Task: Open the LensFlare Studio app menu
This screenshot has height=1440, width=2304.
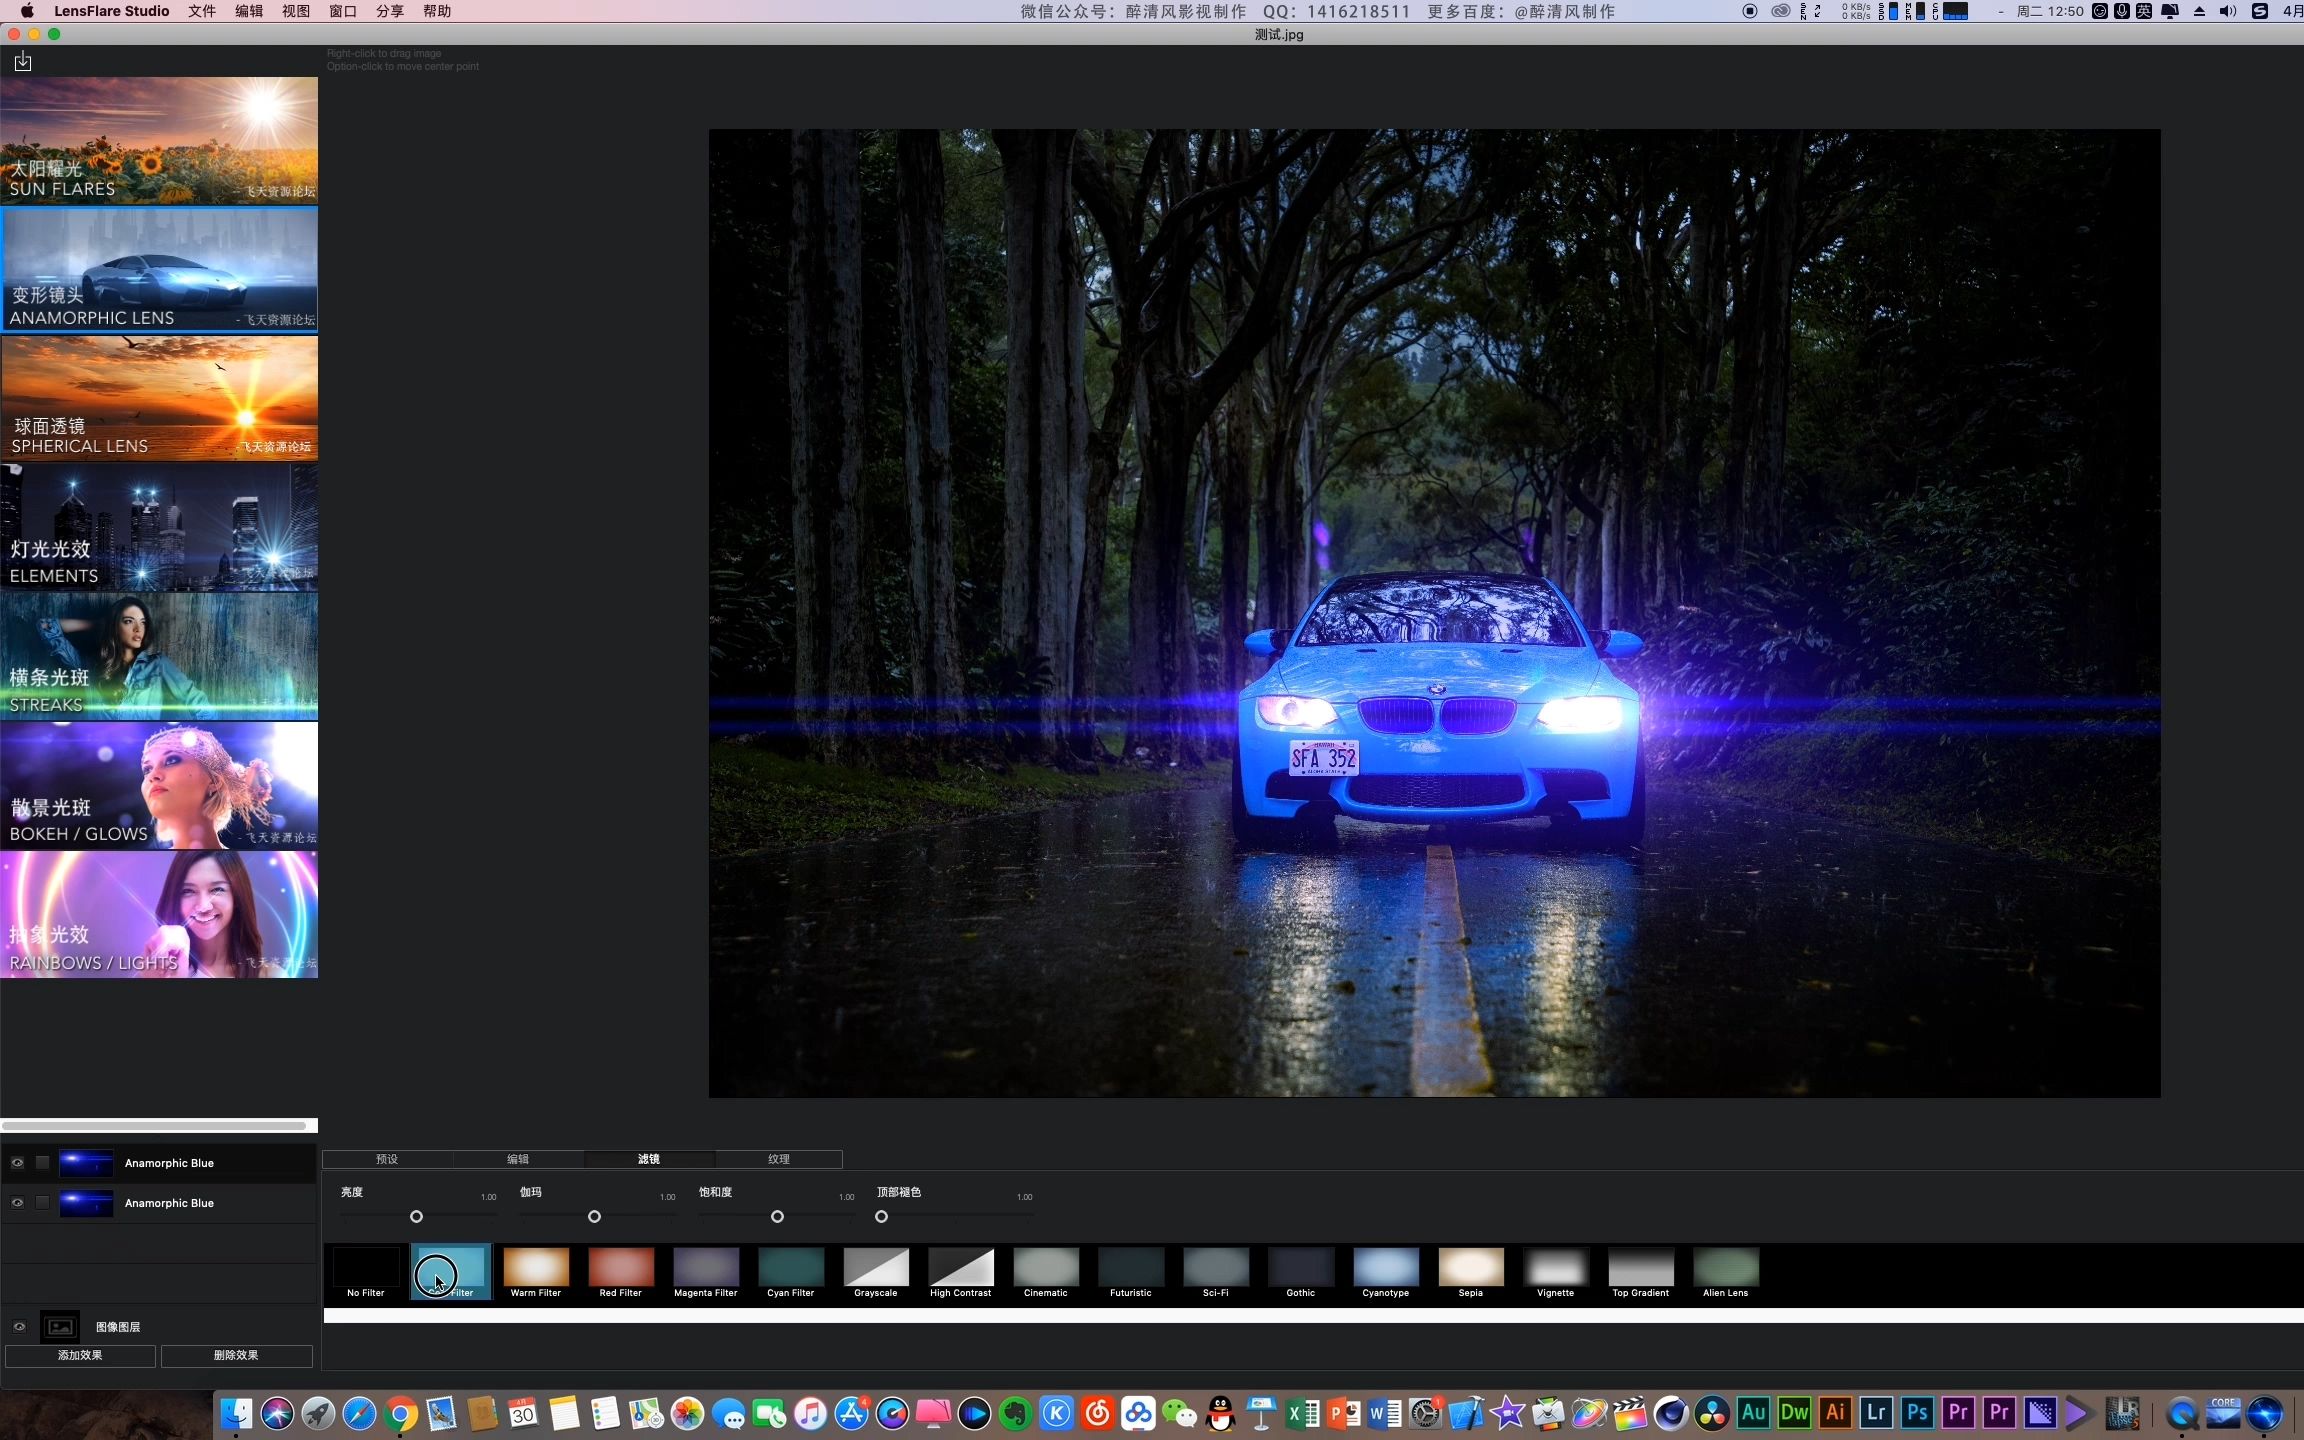Action: [x=112, y=11]
